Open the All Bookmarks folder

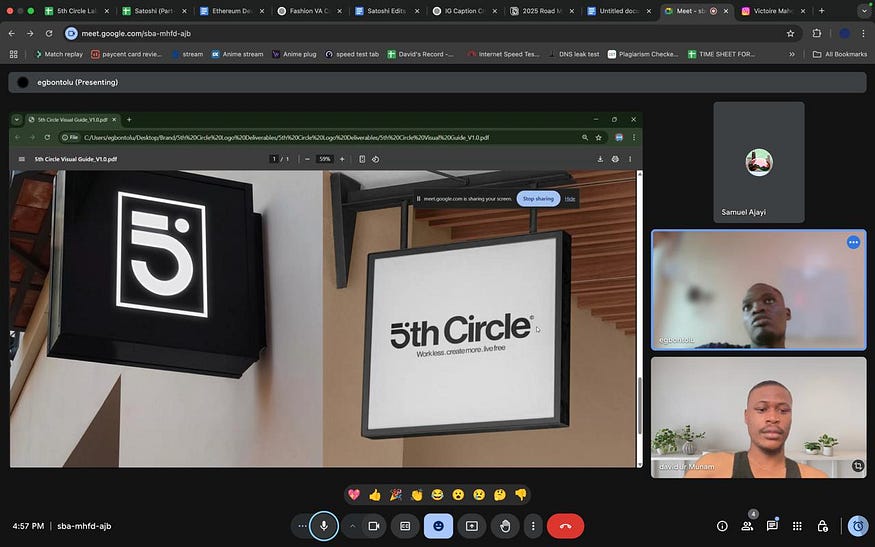point(840,54)
